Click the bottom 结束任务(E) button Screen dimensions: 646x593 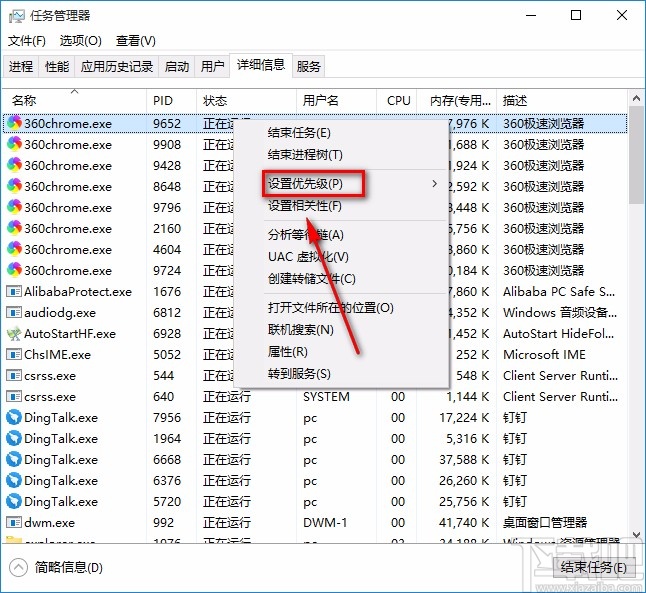593,567
